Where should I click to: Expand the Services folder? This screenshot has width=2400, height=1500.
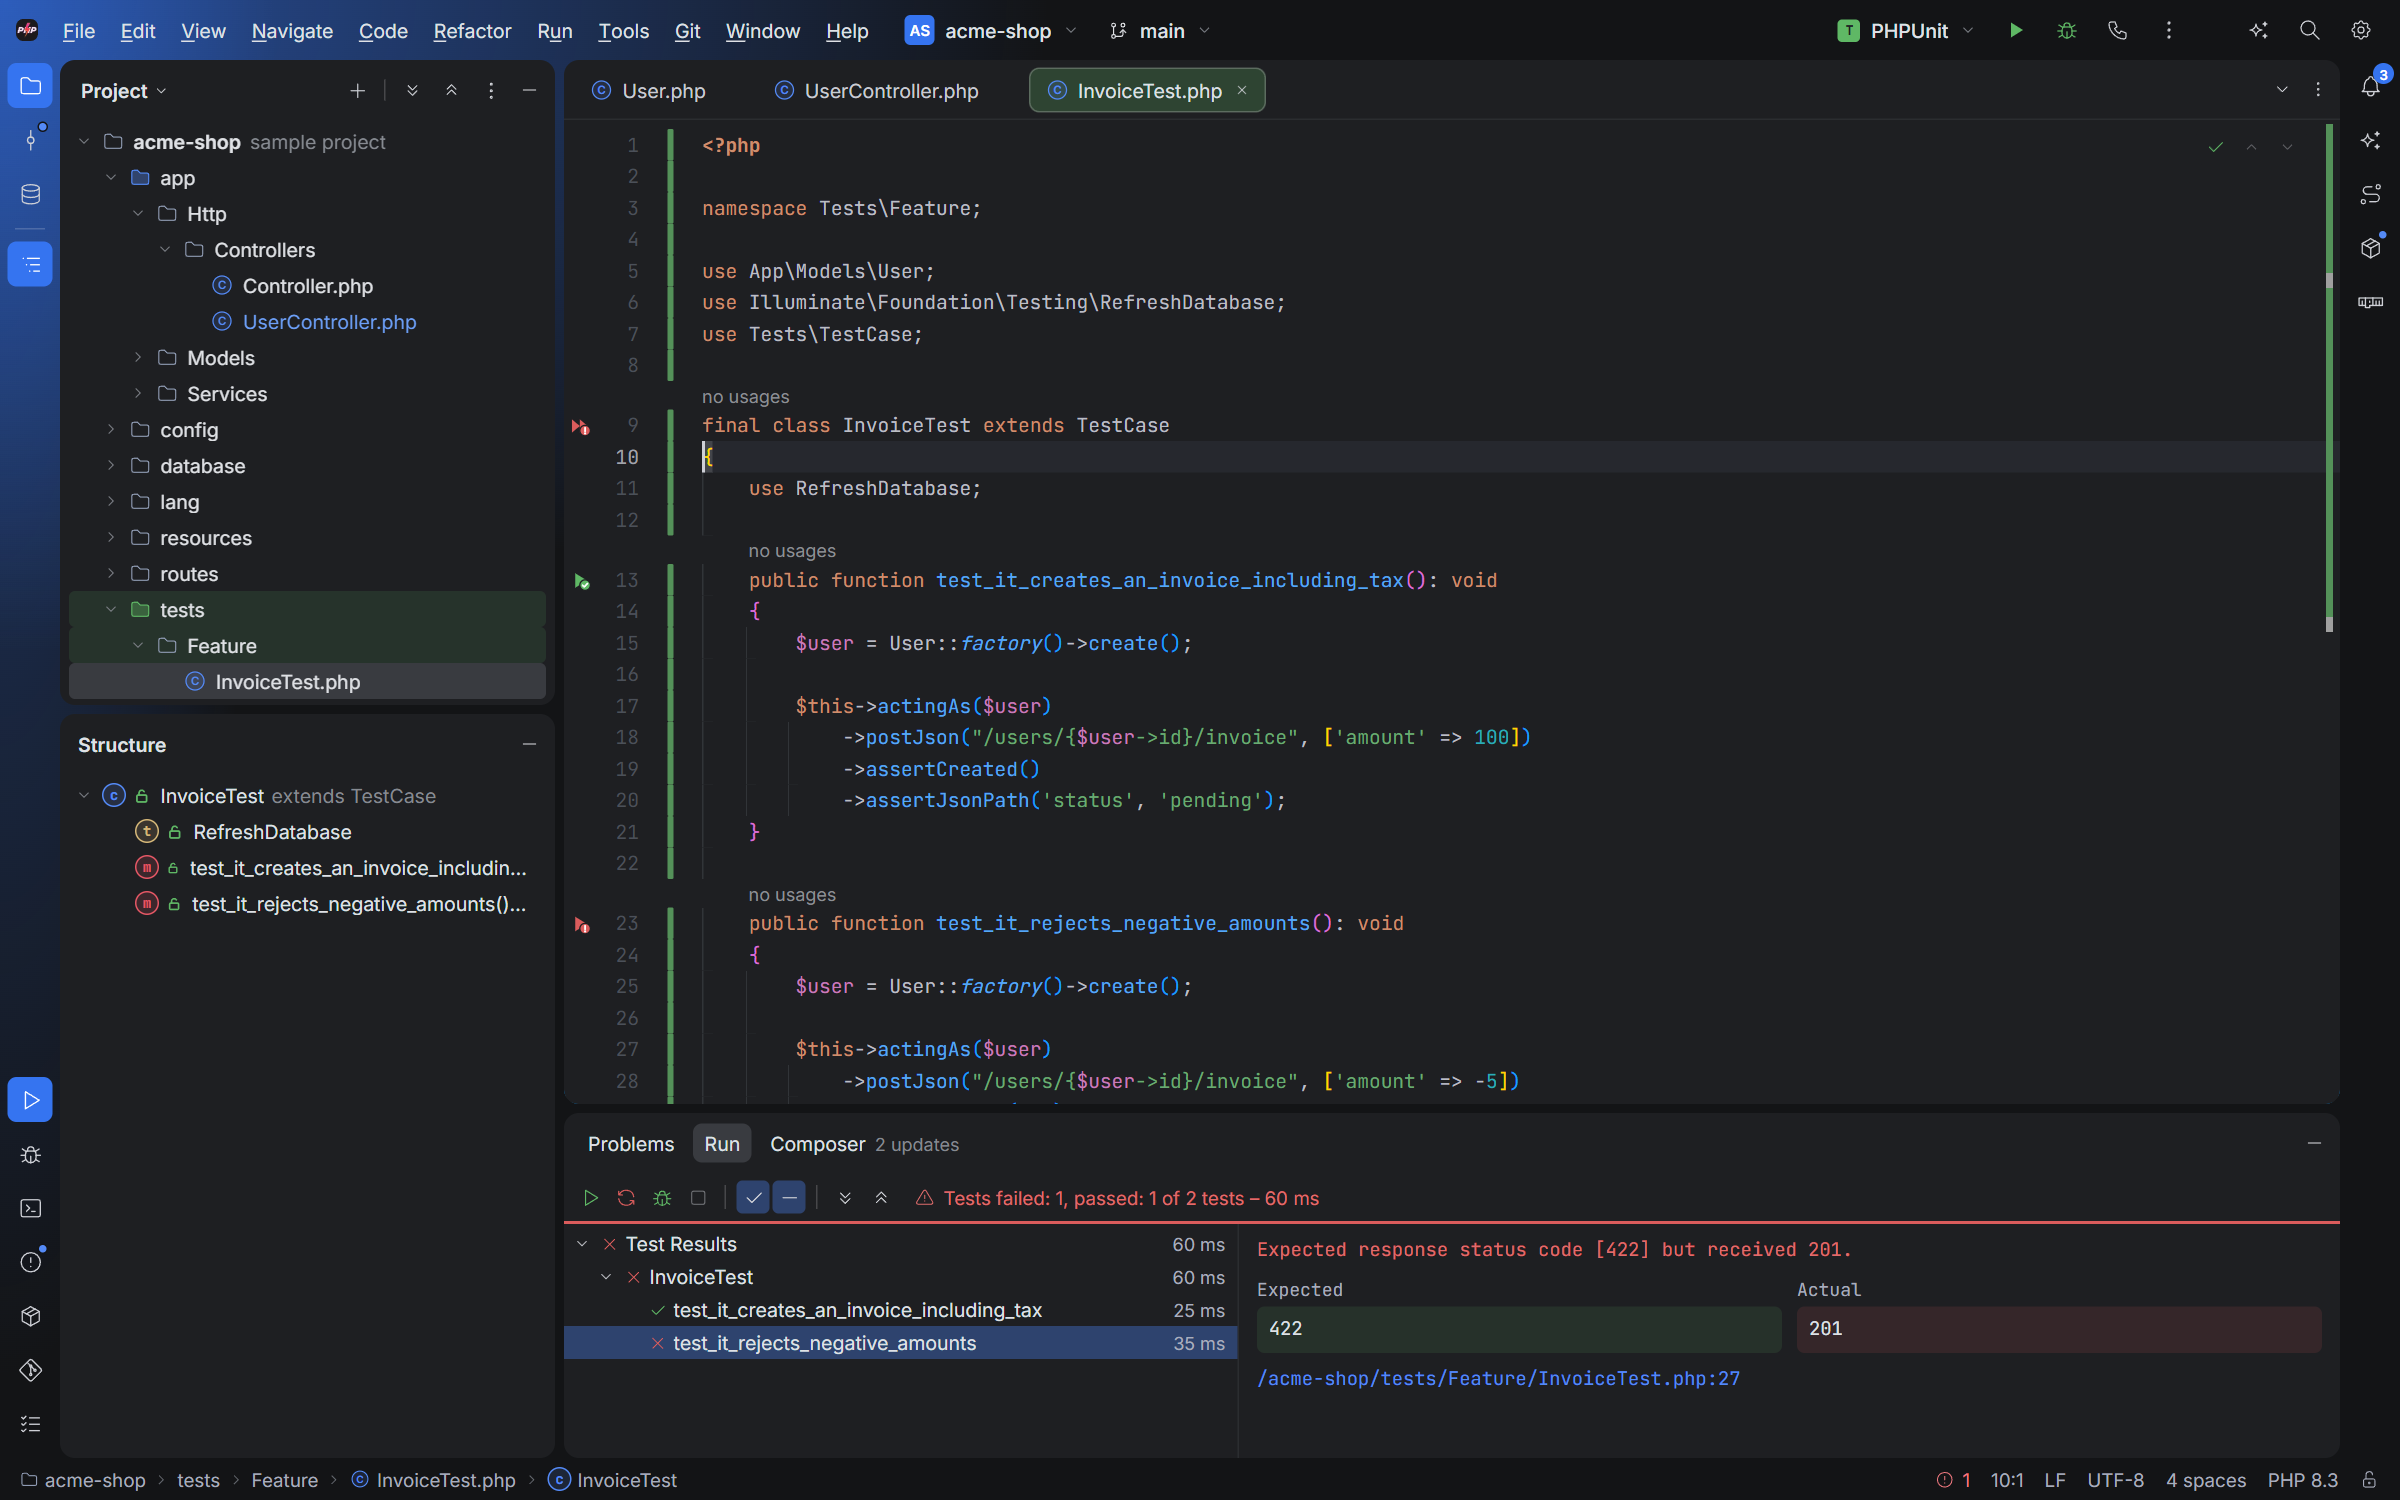click(x=138, y=394)
